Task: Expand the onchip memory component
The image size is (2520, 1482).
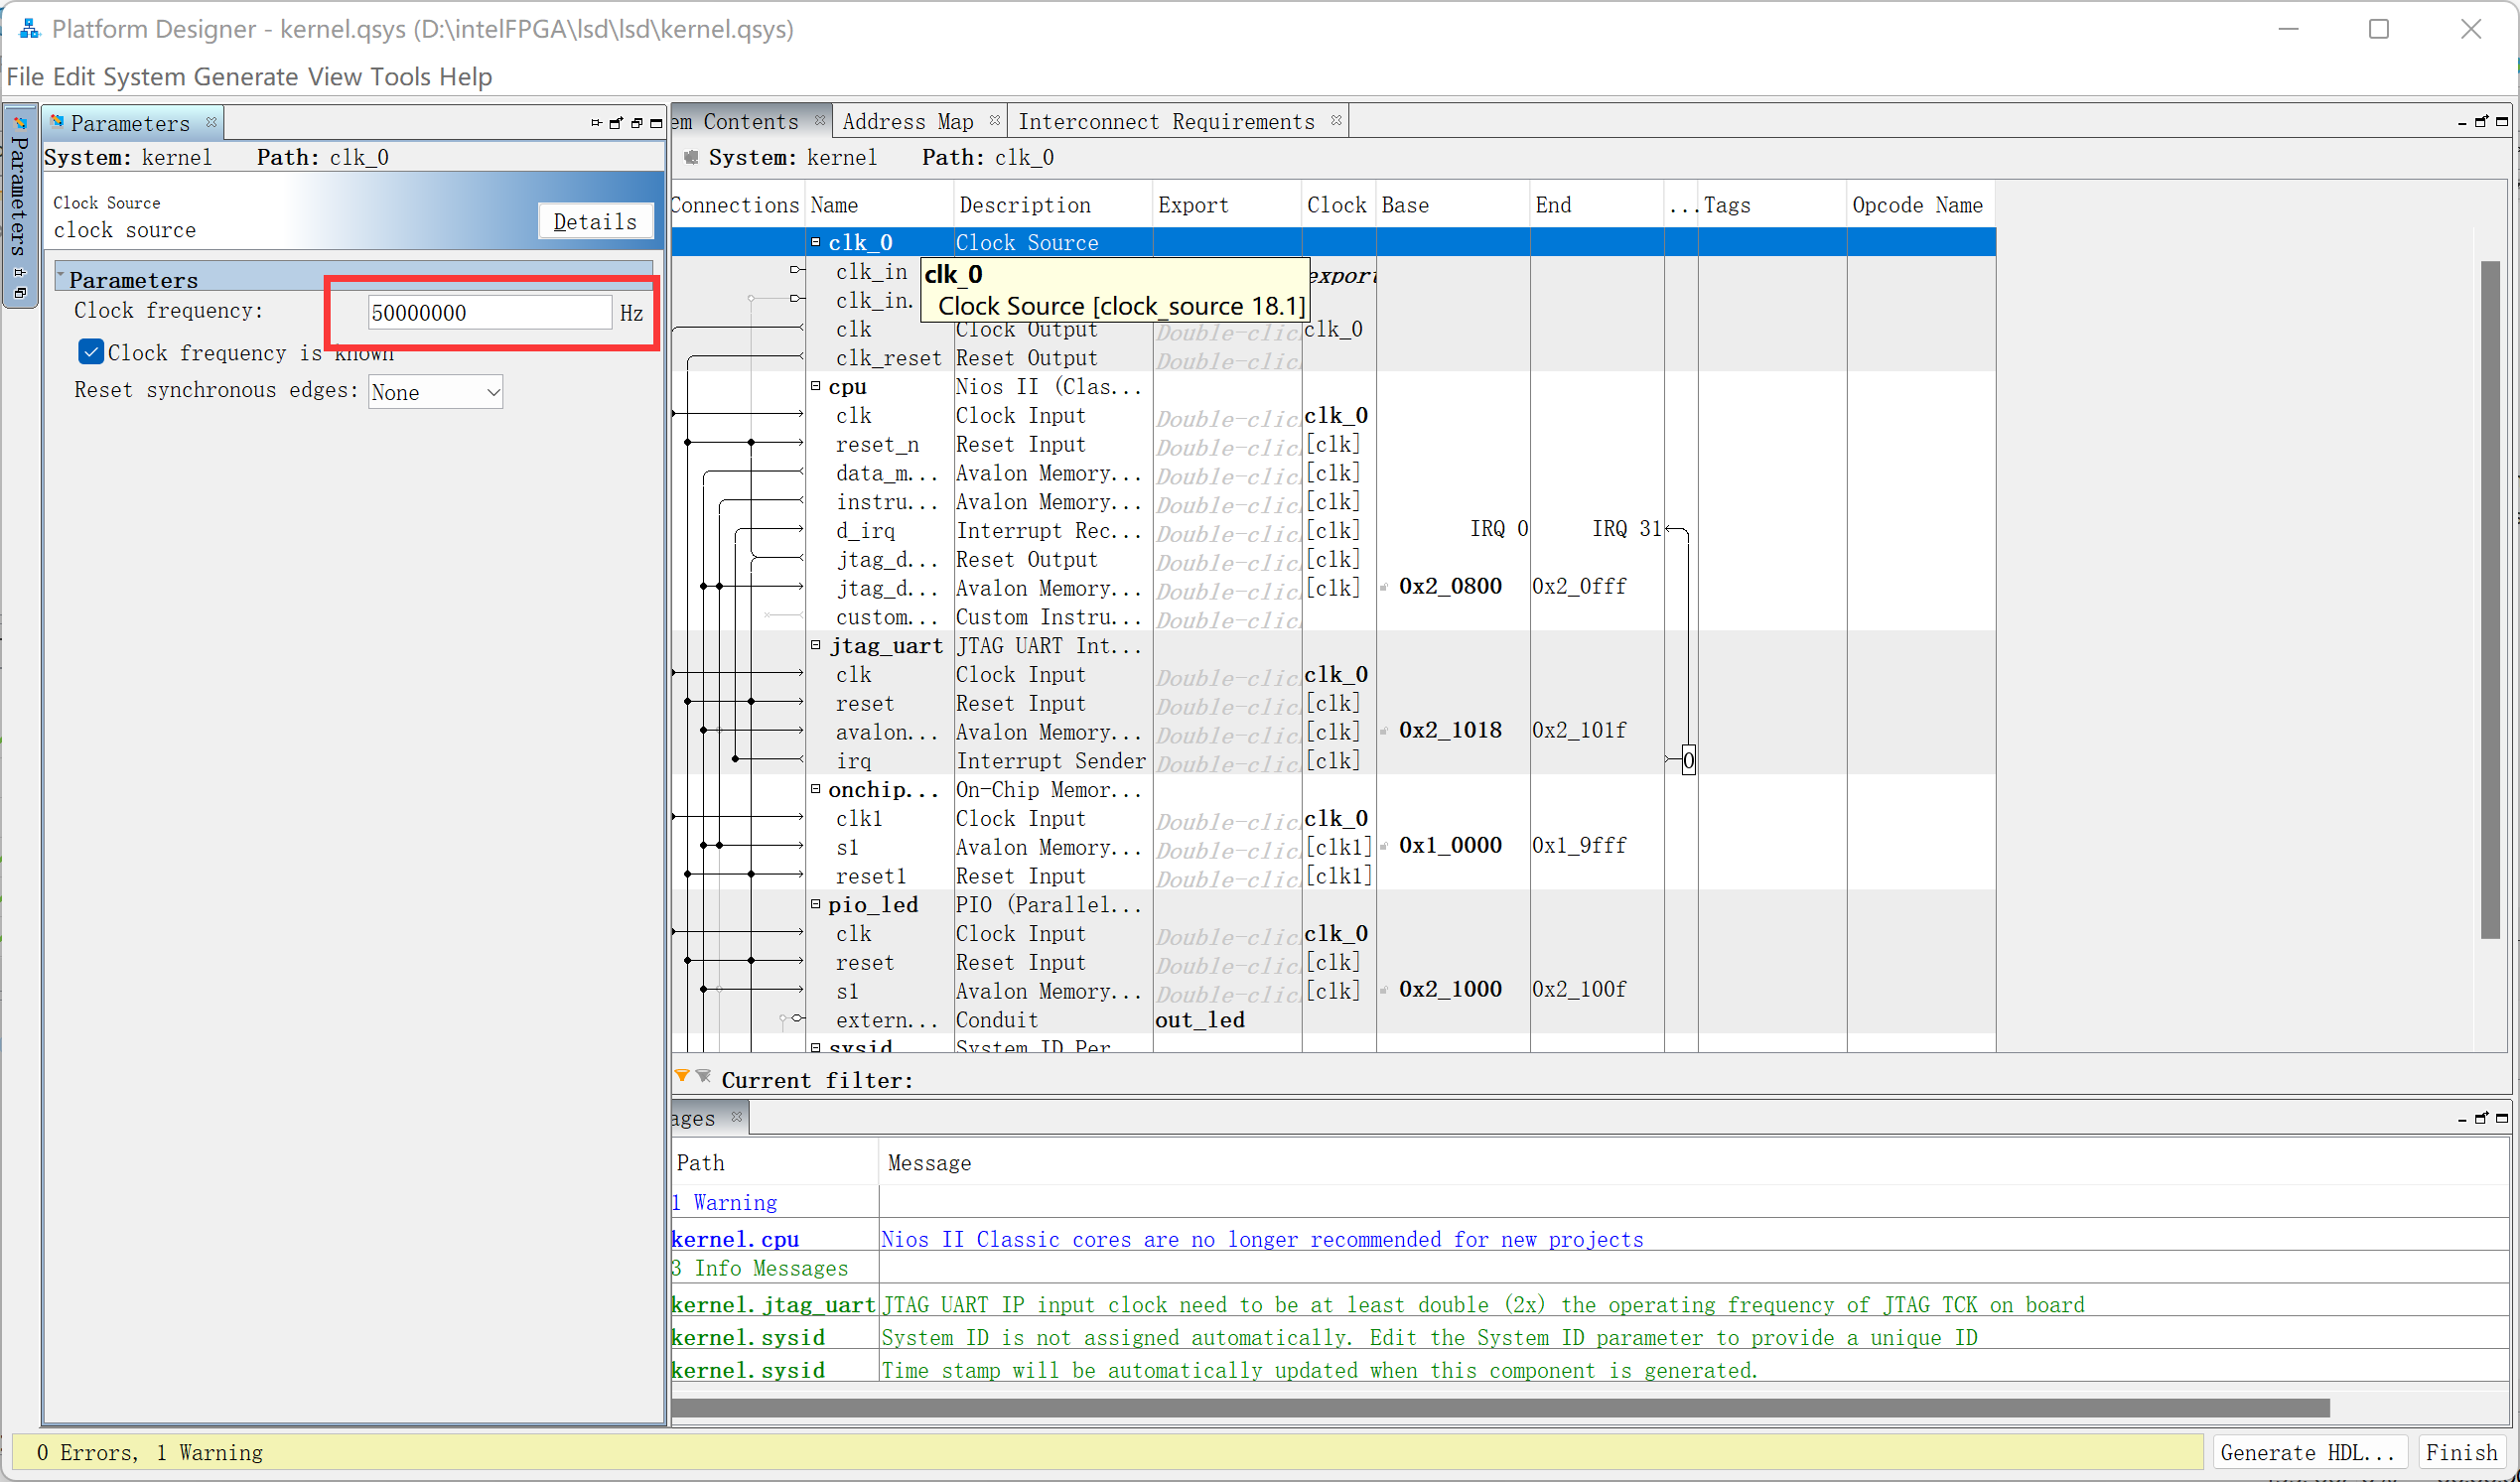Action: [817, 788]
